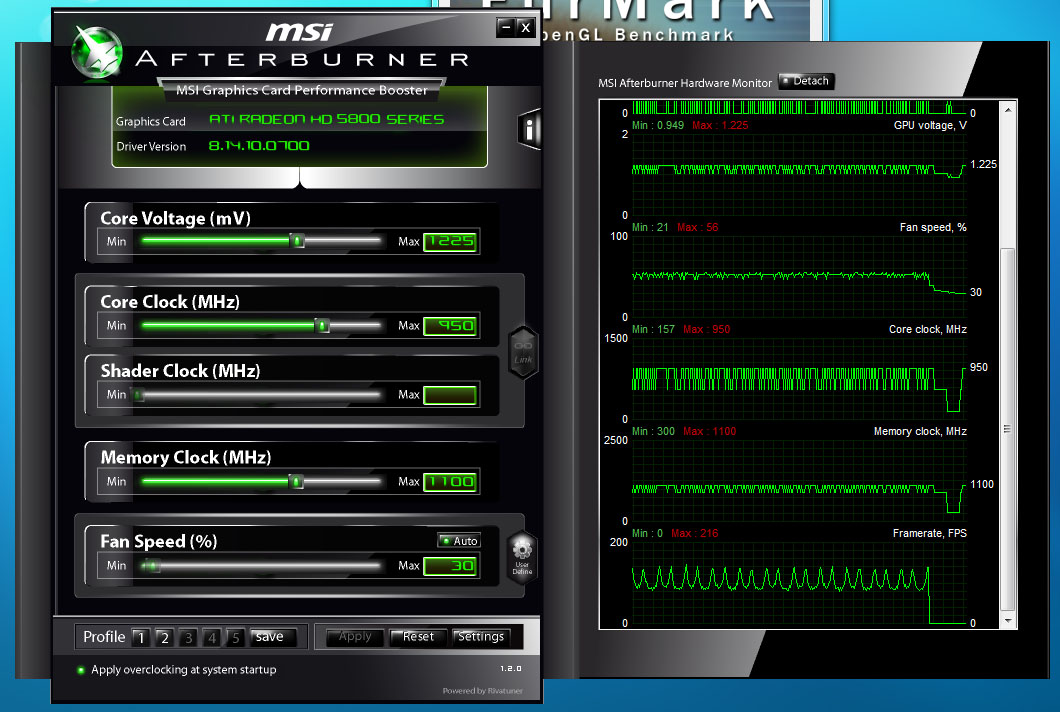This screenshot has width=1060, height=712.
Task: Click the Memory Clock value field 1100
Action: 451,481
